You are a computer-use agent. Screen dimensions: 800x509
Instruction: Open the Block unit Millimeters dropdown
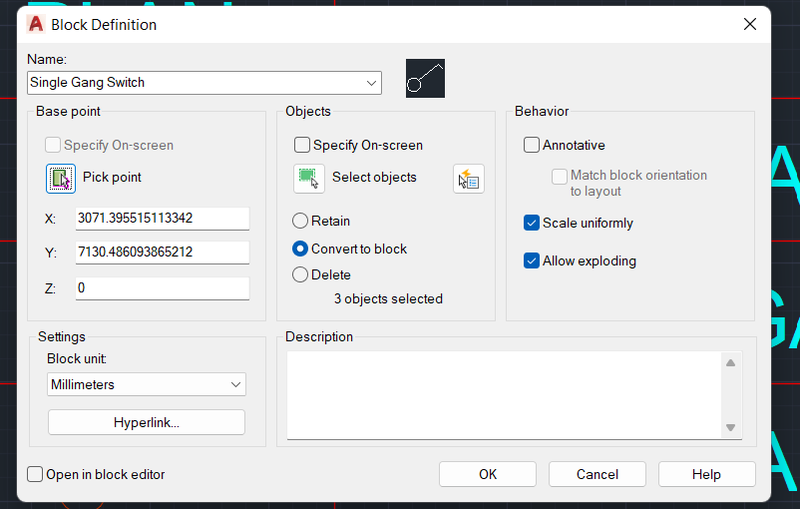pos(146,385)
